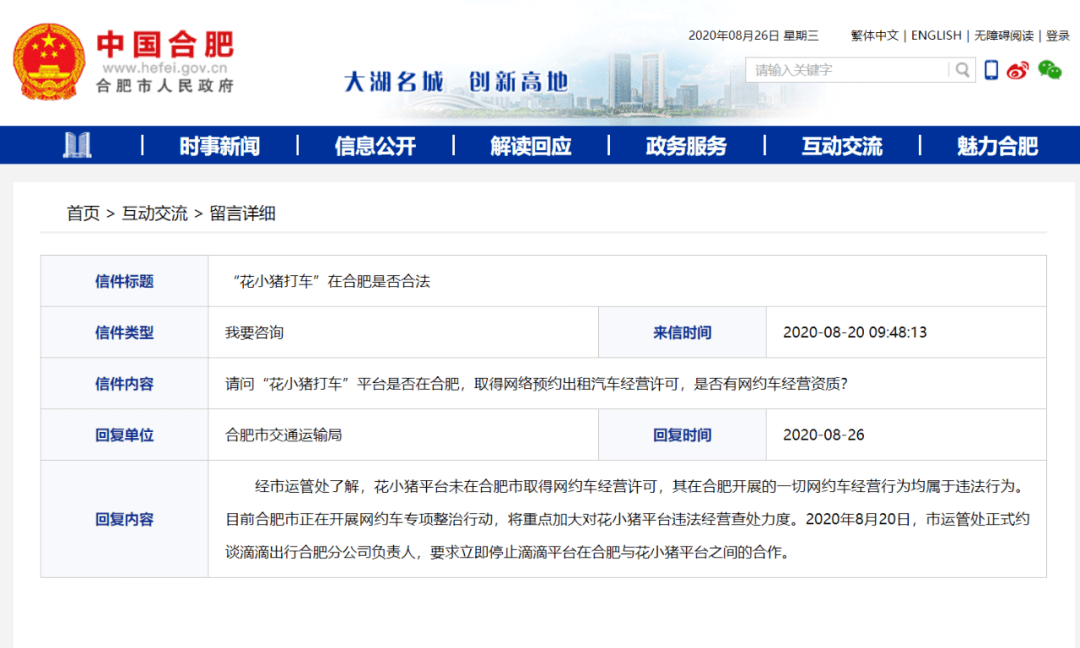Select 信件内容 label cell
1080x648 pixels.
[x=125, y=384]
